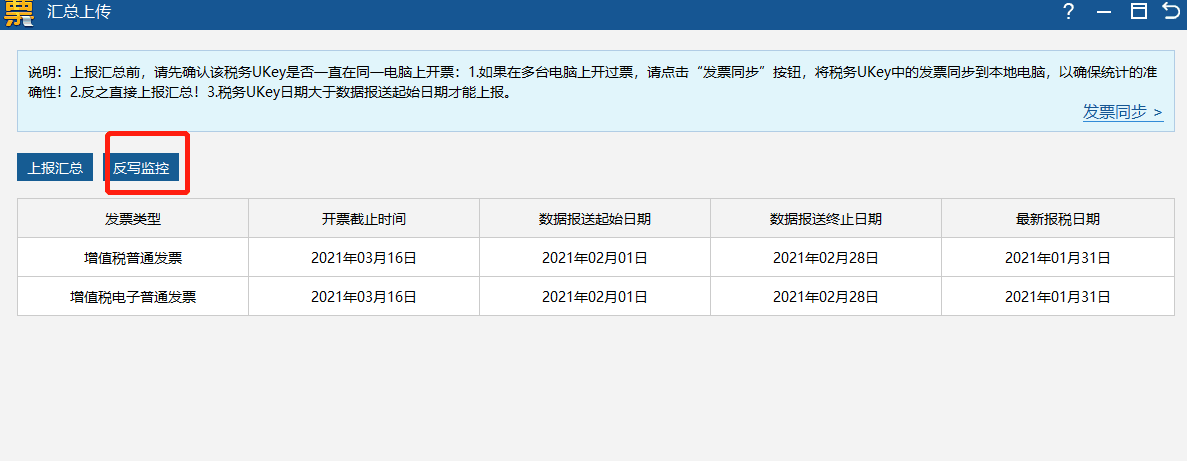
Task: Click the yellow 票 application logo
Action: click(x=19, y=12)
